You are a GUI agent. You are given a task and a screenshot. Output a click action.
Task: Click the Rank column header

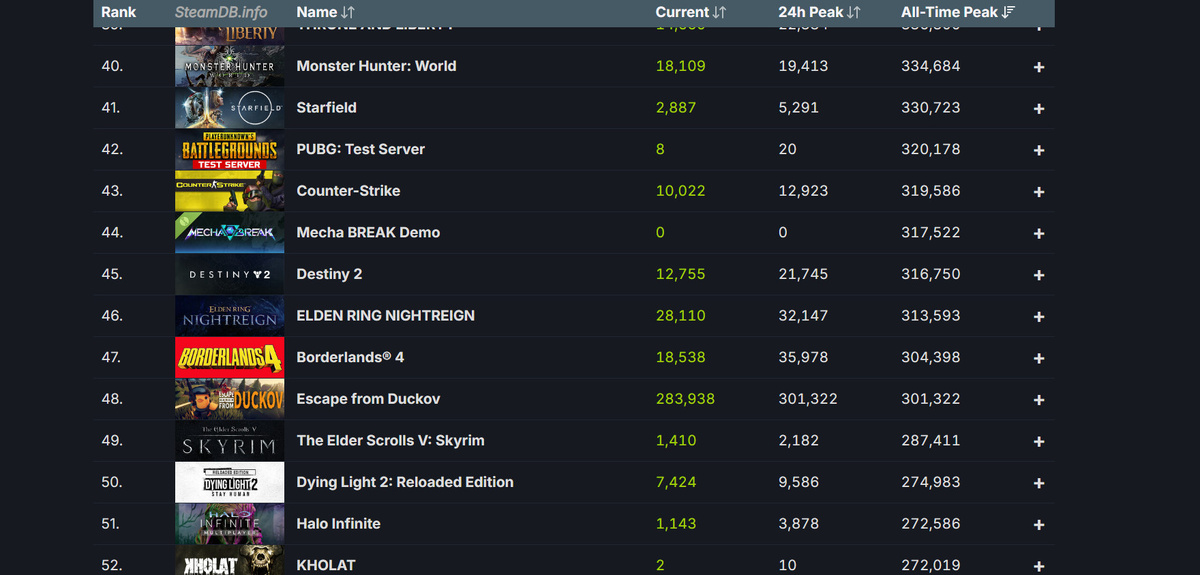[x=118, y=12]
